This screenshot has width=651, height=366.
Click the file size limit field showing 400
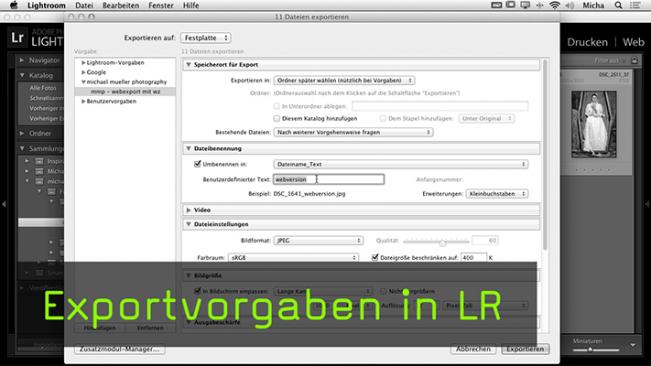point(474,258)
